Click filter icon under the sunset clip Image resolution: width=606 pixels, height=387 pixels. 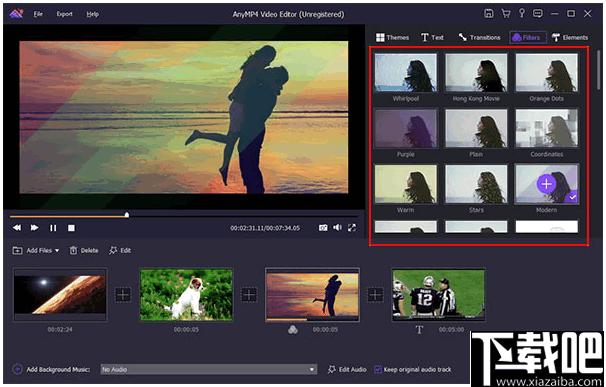pyautogui.click(x=293, y=330)
